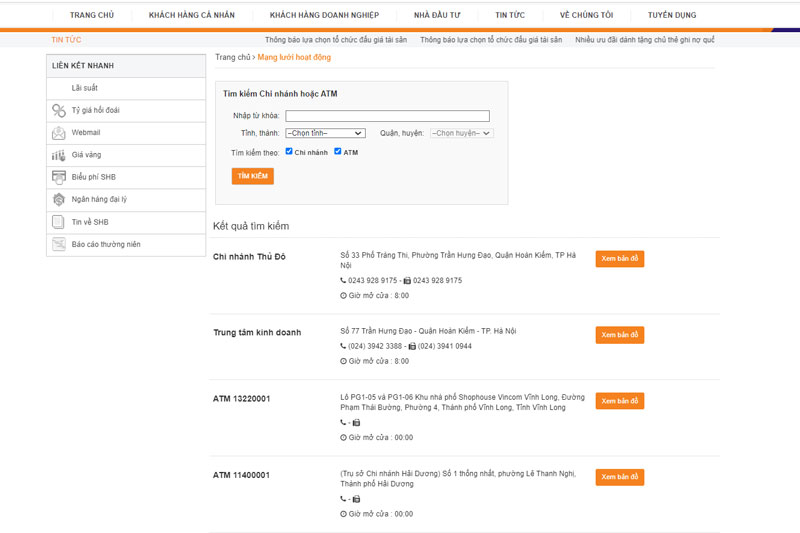Click Xem bản đồ for Chi nhánh Thủ Đô
The width and height of the screenshot is (800, 533).
619,258
